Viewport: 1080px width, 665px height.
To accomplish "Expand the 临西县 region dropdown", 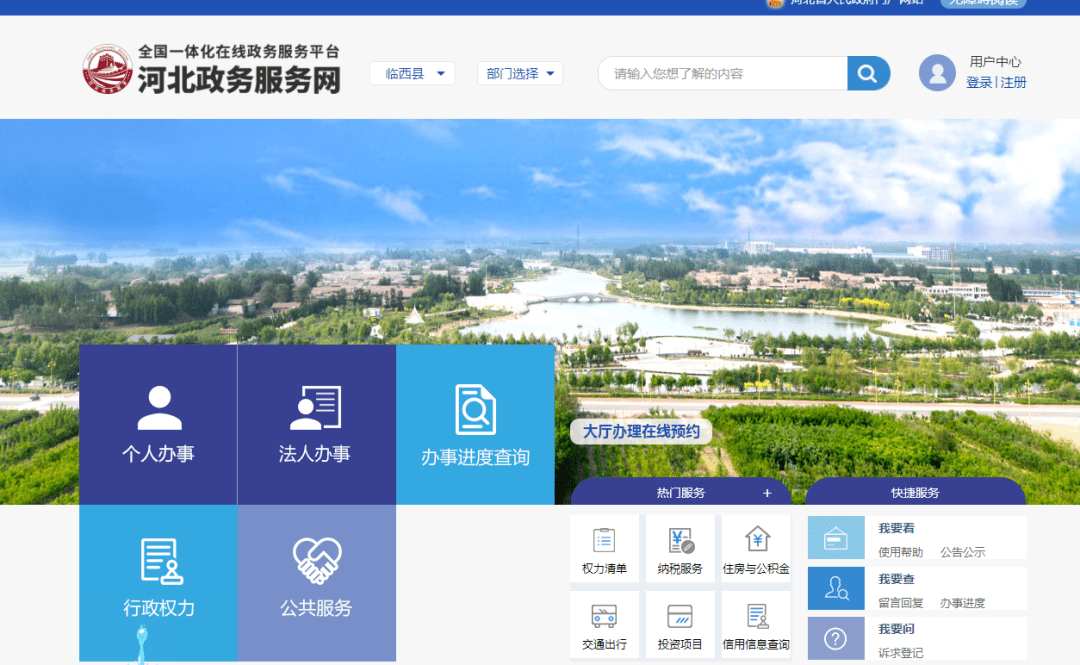I will pos(413,73).
